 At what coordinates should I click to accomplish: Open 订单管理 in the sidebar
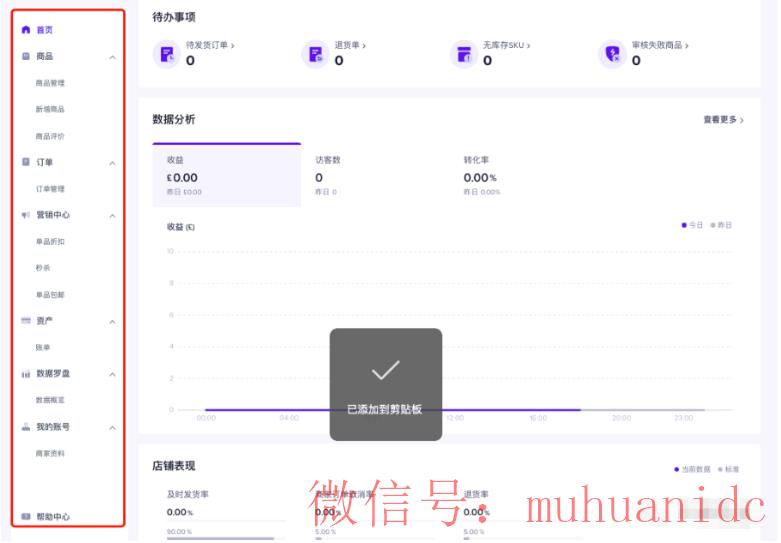tap(50, 189)
